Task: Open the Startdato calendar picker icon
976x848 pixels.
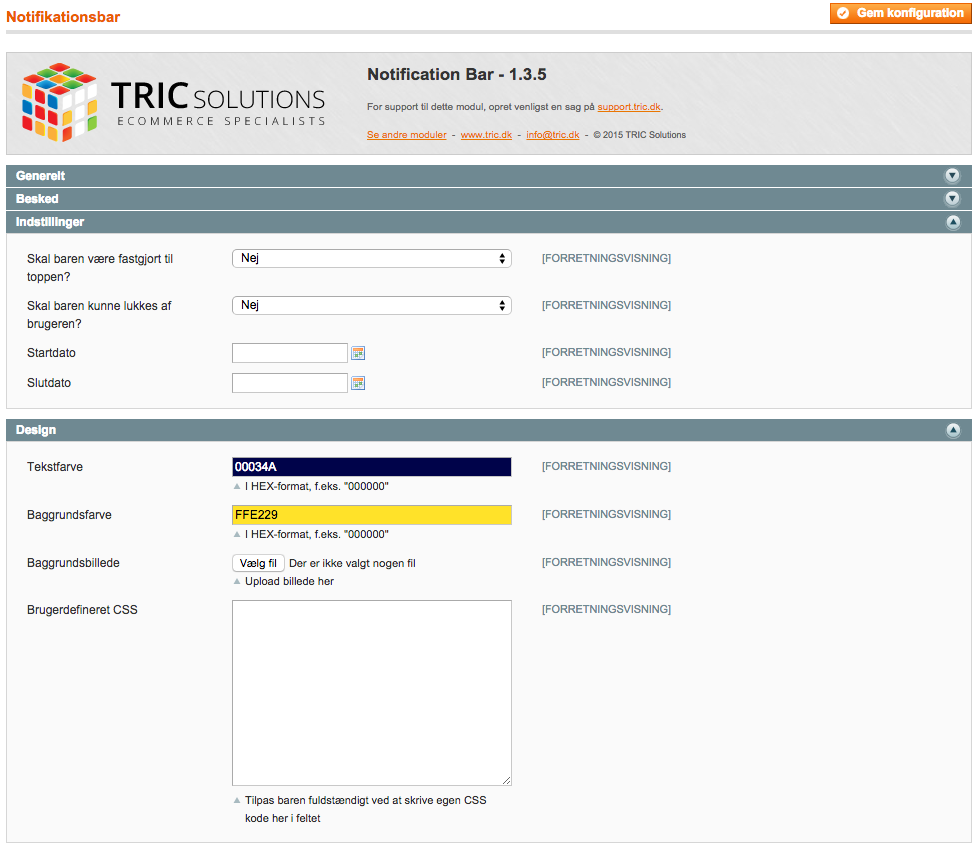Action: (x=358, y=353)
